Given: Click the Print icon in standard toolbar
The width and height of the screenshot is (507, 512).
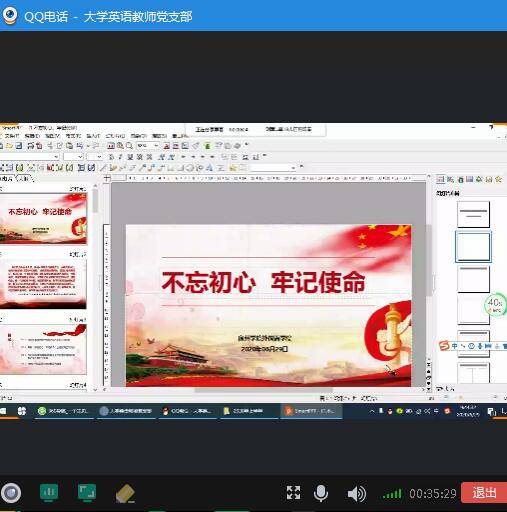Looking at the screenshot, I should point(31,146).
